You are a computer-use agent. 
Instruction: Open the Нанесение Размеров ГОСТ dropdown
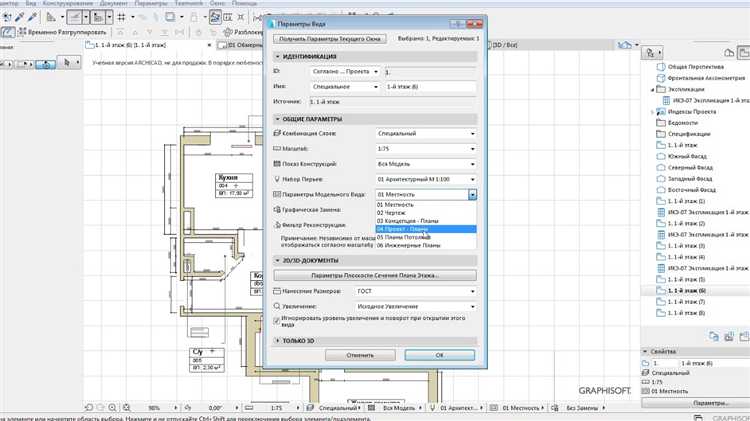coord(416,291)
